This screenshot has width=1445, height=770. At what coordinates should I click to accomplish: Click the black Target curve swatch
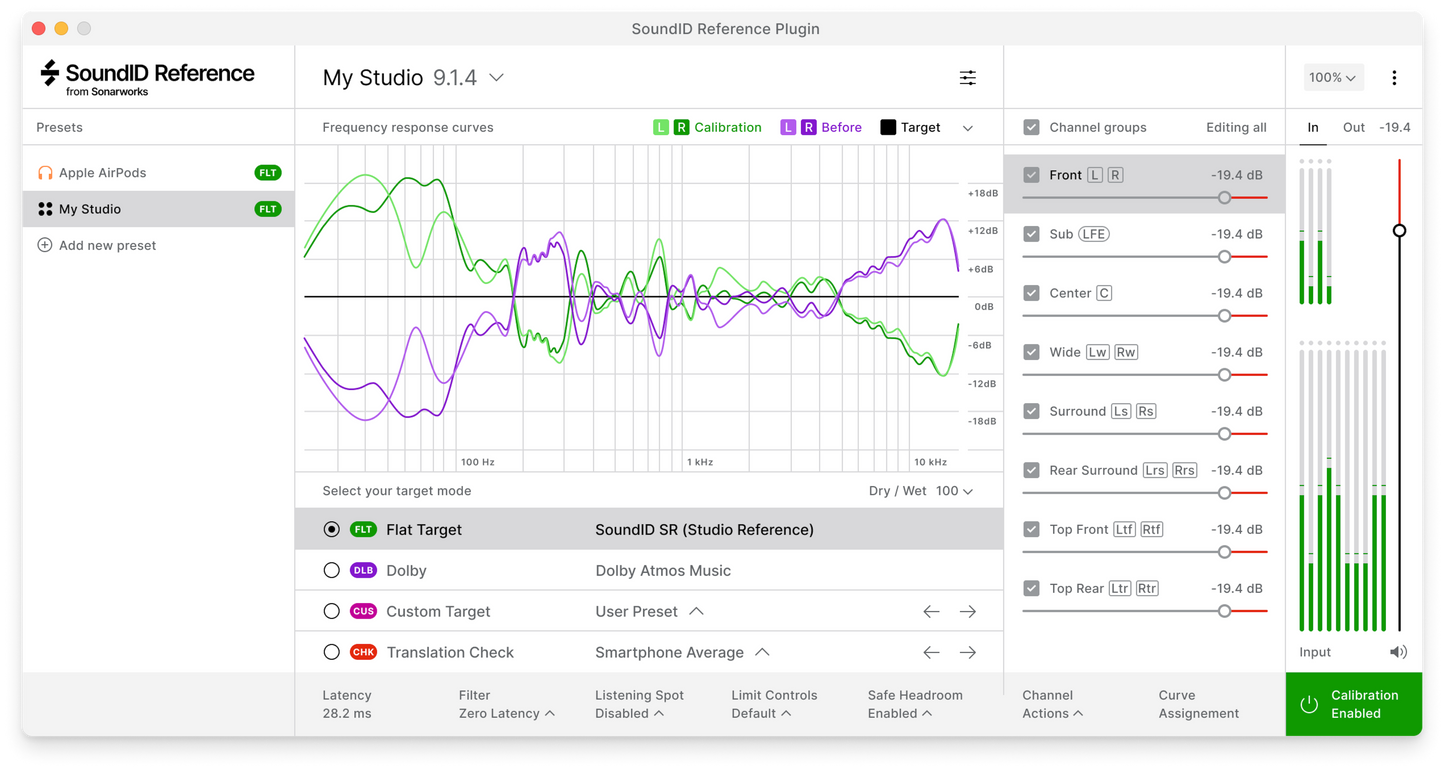point(888,127)
